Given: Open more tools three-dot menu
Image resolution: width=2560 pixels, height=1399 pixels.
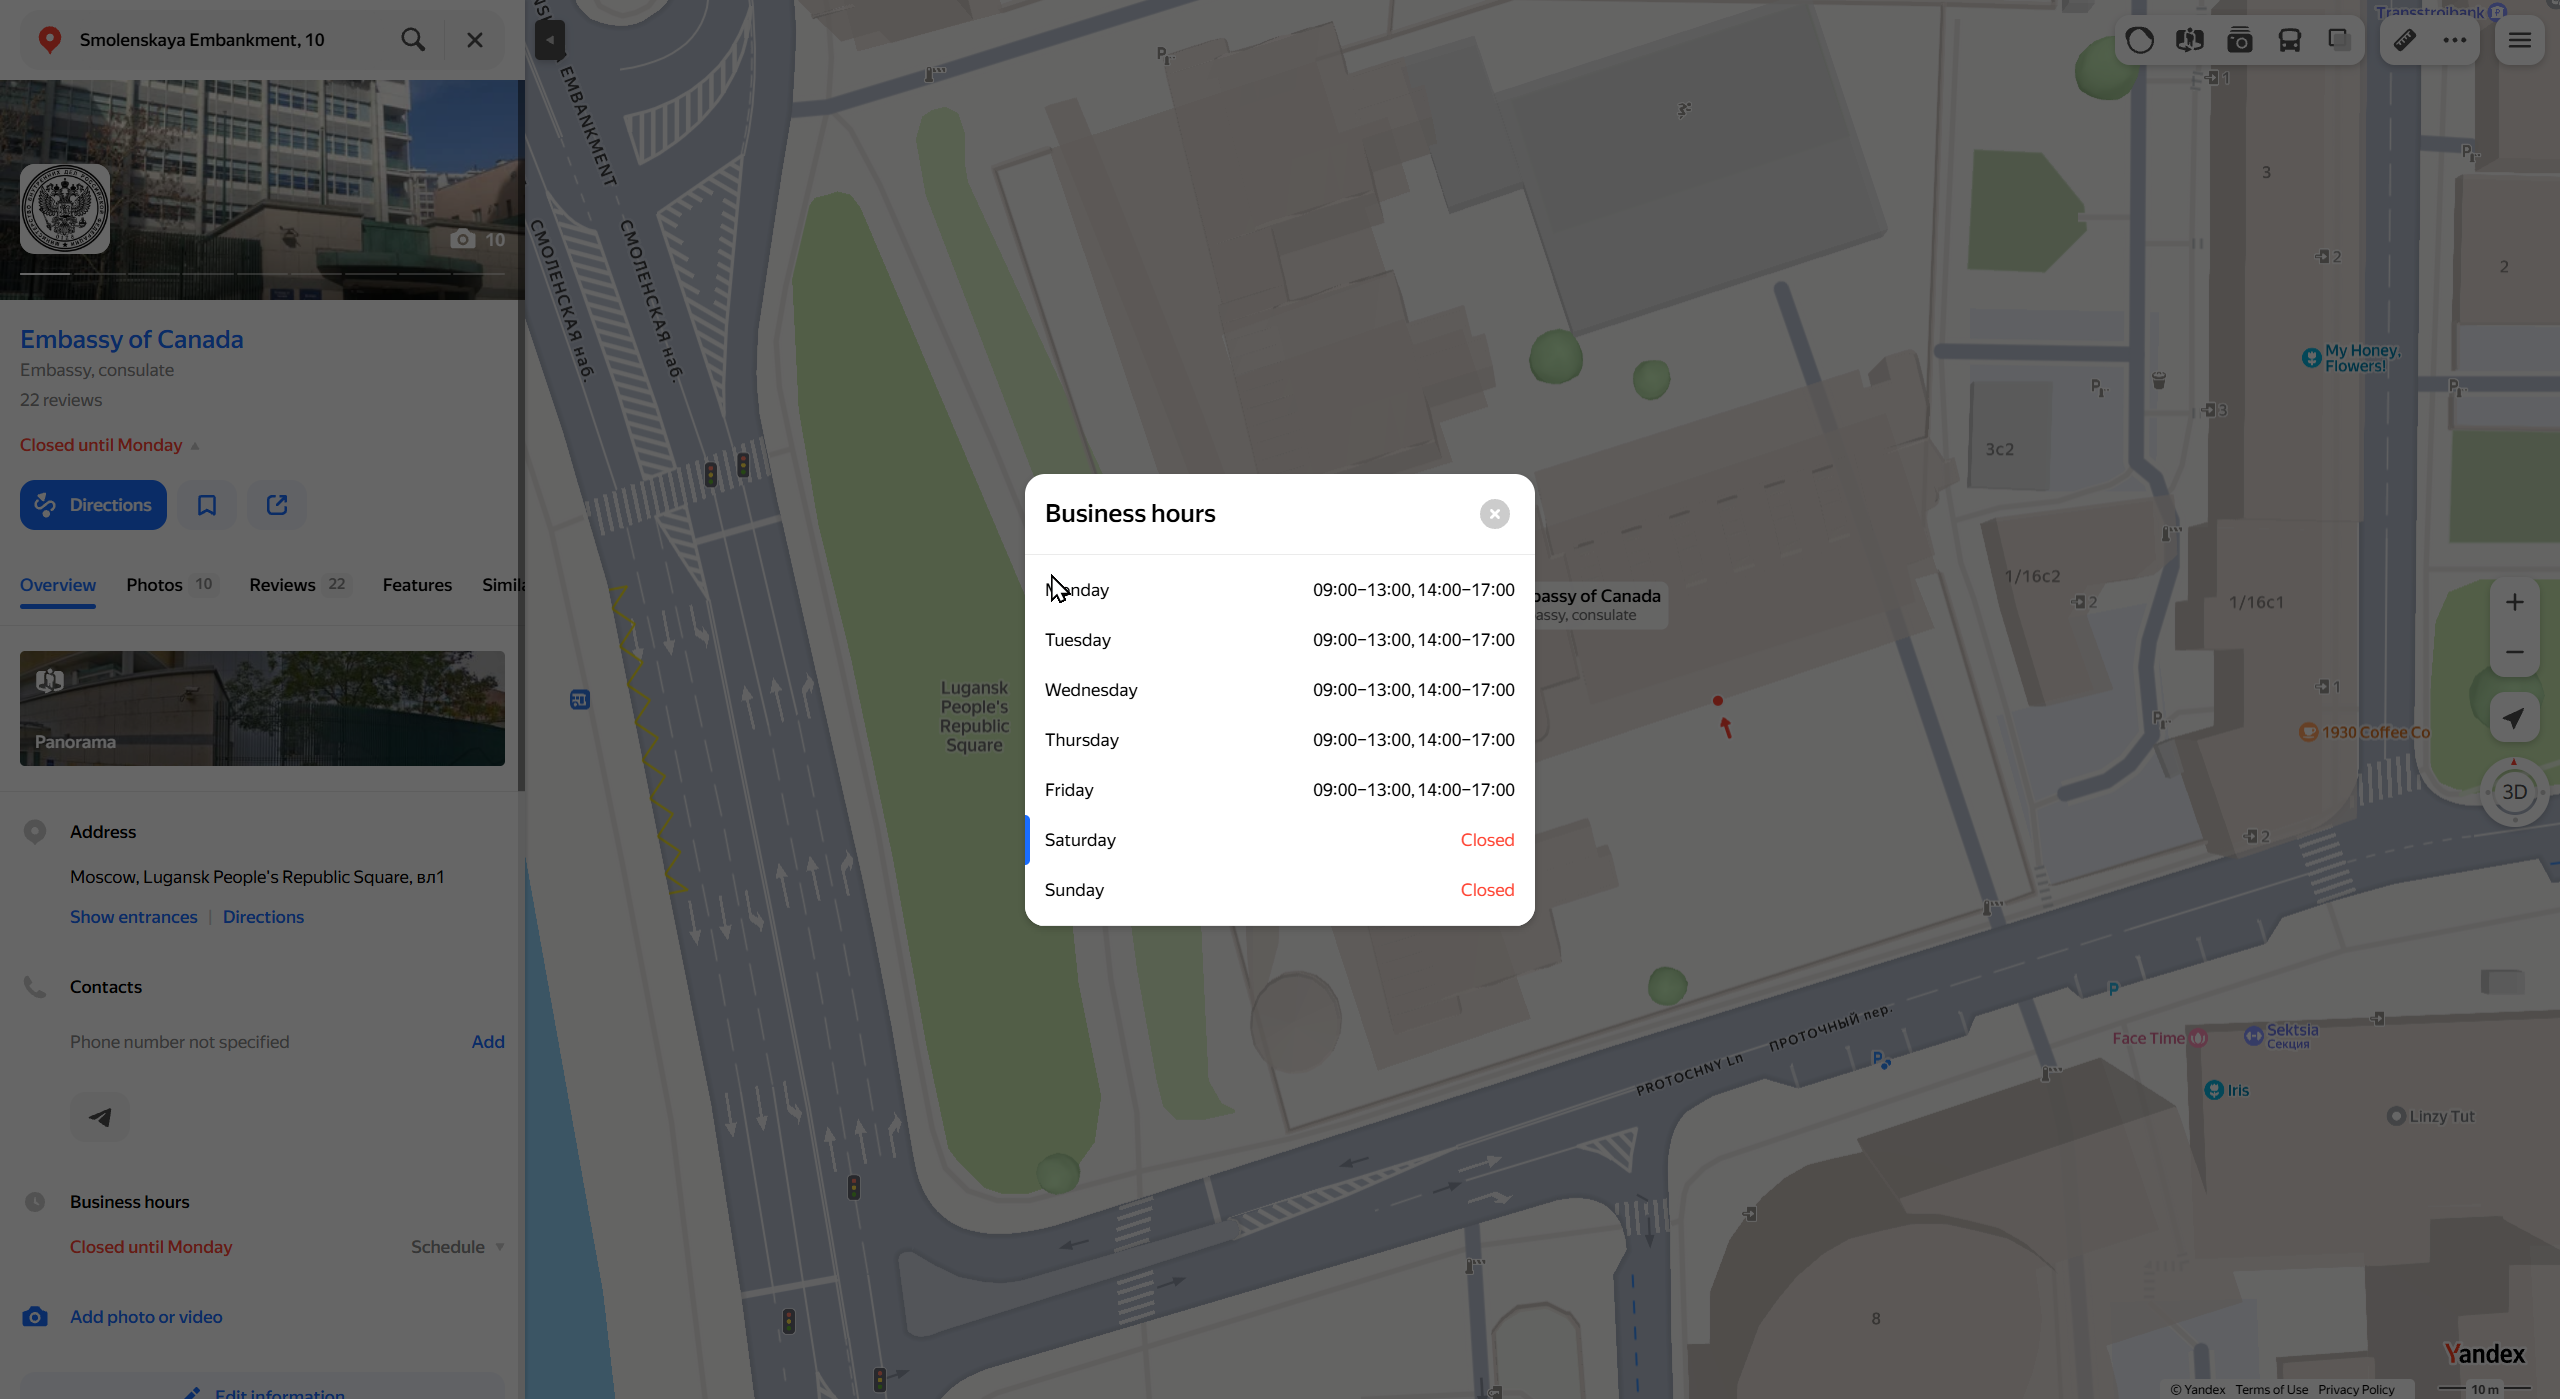Looking at the screenshot, I should [2455, 40].
